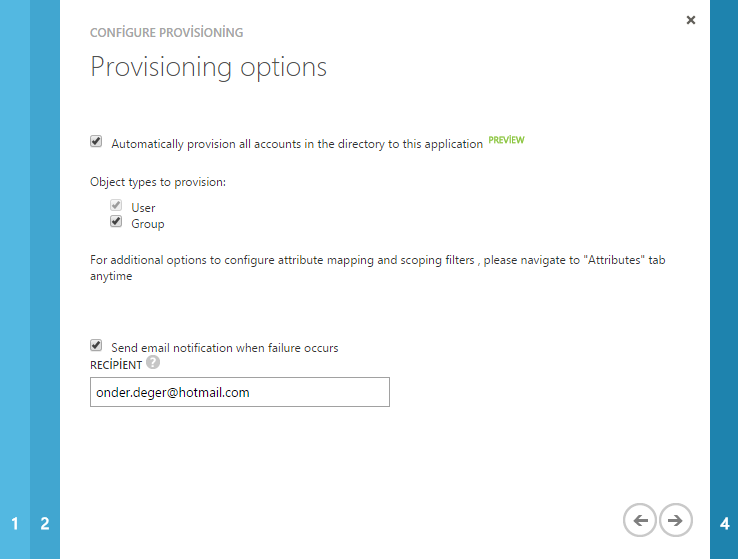Click the help icon beside RECIPIENT
The height and width of the screenshot is (559, 738).
click(153, 363)
